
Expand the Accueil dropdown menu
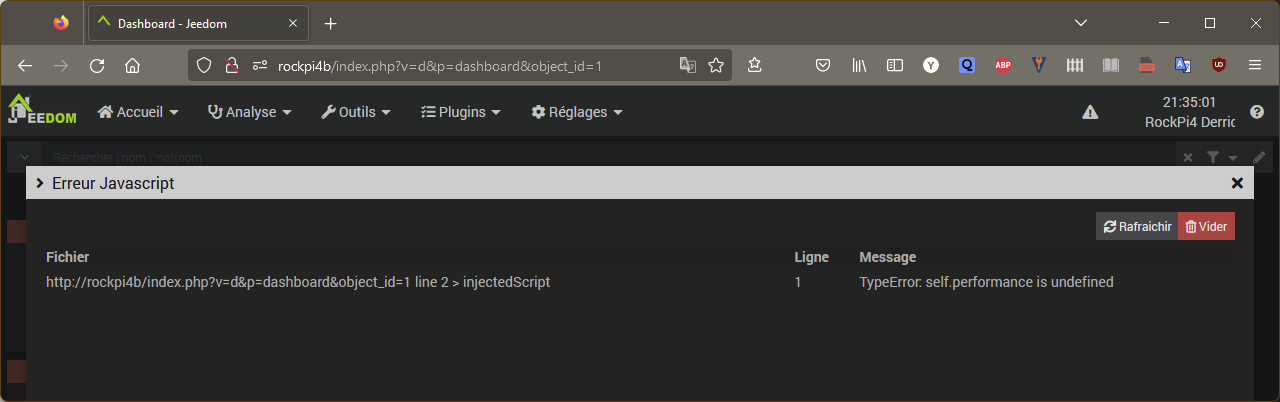[x=138, y=112]
